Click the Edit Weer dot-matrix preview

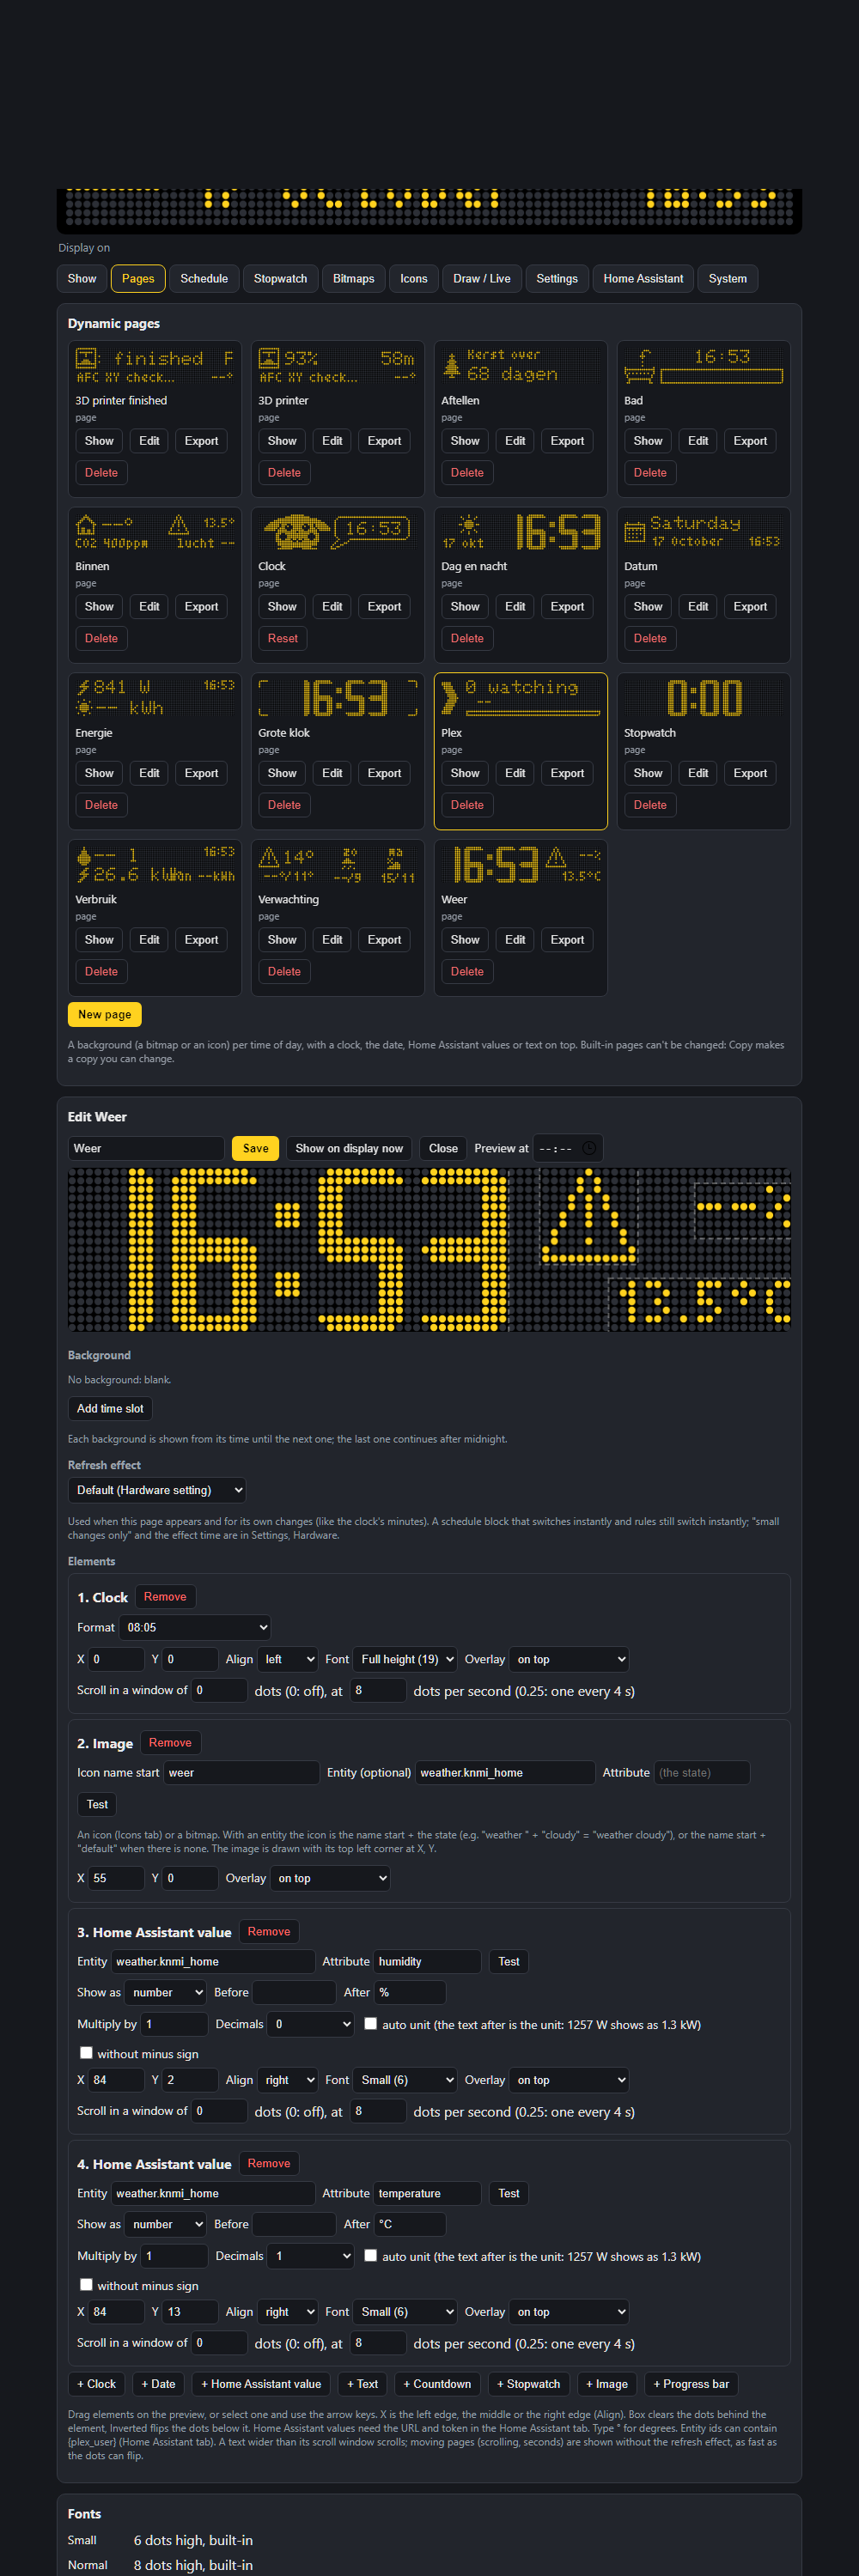click(x=429, y=1249)
